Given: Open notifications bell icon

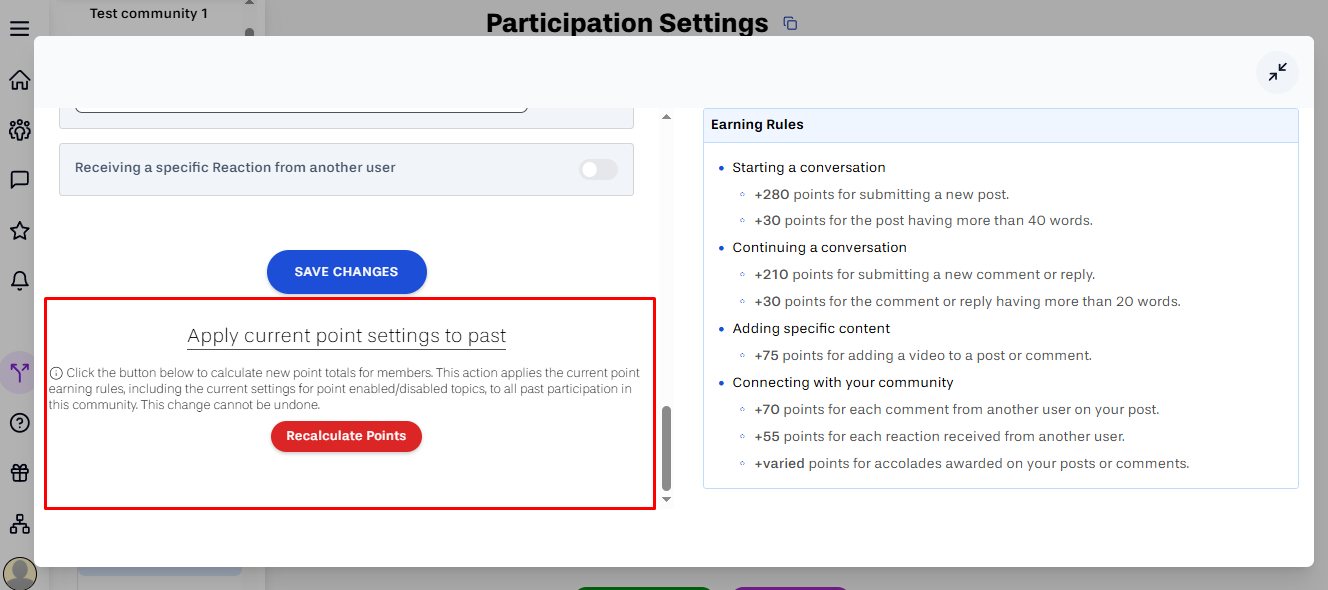Looking at the screenshot, I should 19,281.
